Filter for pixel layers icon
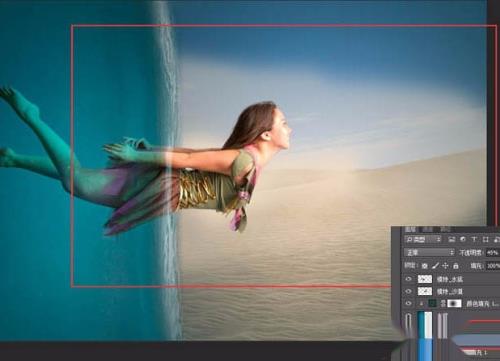This screenshot has width=500, height=361. [x=452, y=239]
